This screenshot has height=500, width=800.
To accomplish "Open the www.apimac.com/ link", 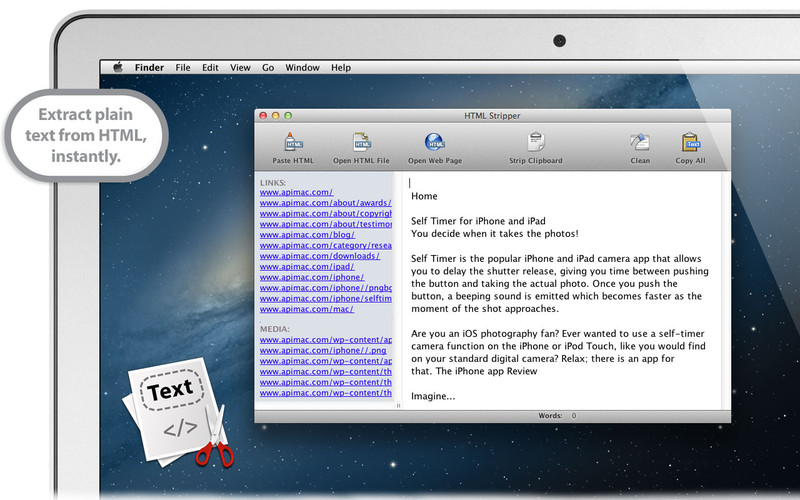I will click(x=296, y=192).
